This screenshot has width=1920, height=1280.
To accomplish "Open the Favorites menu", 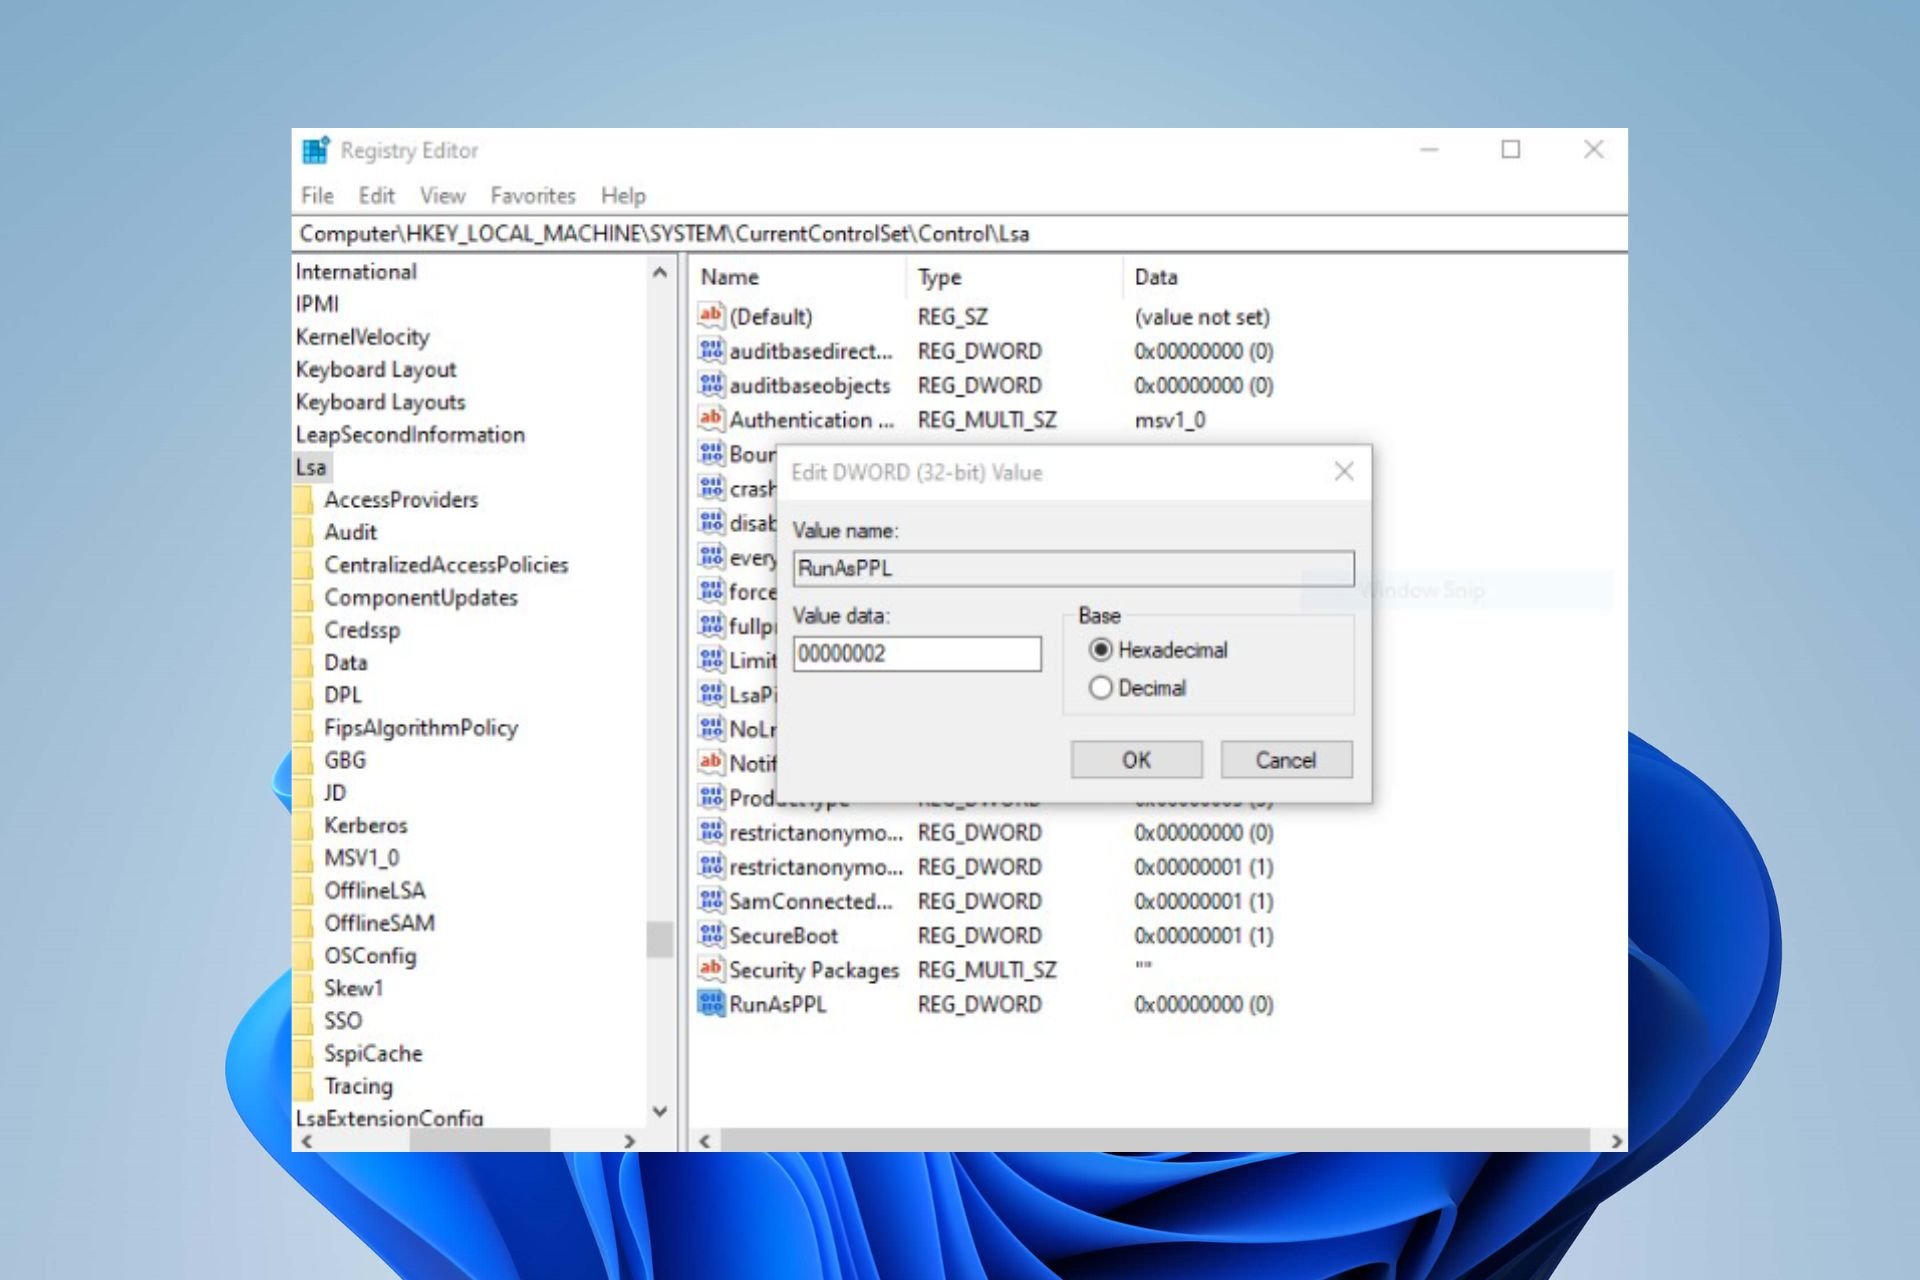I will pos(533,196).
